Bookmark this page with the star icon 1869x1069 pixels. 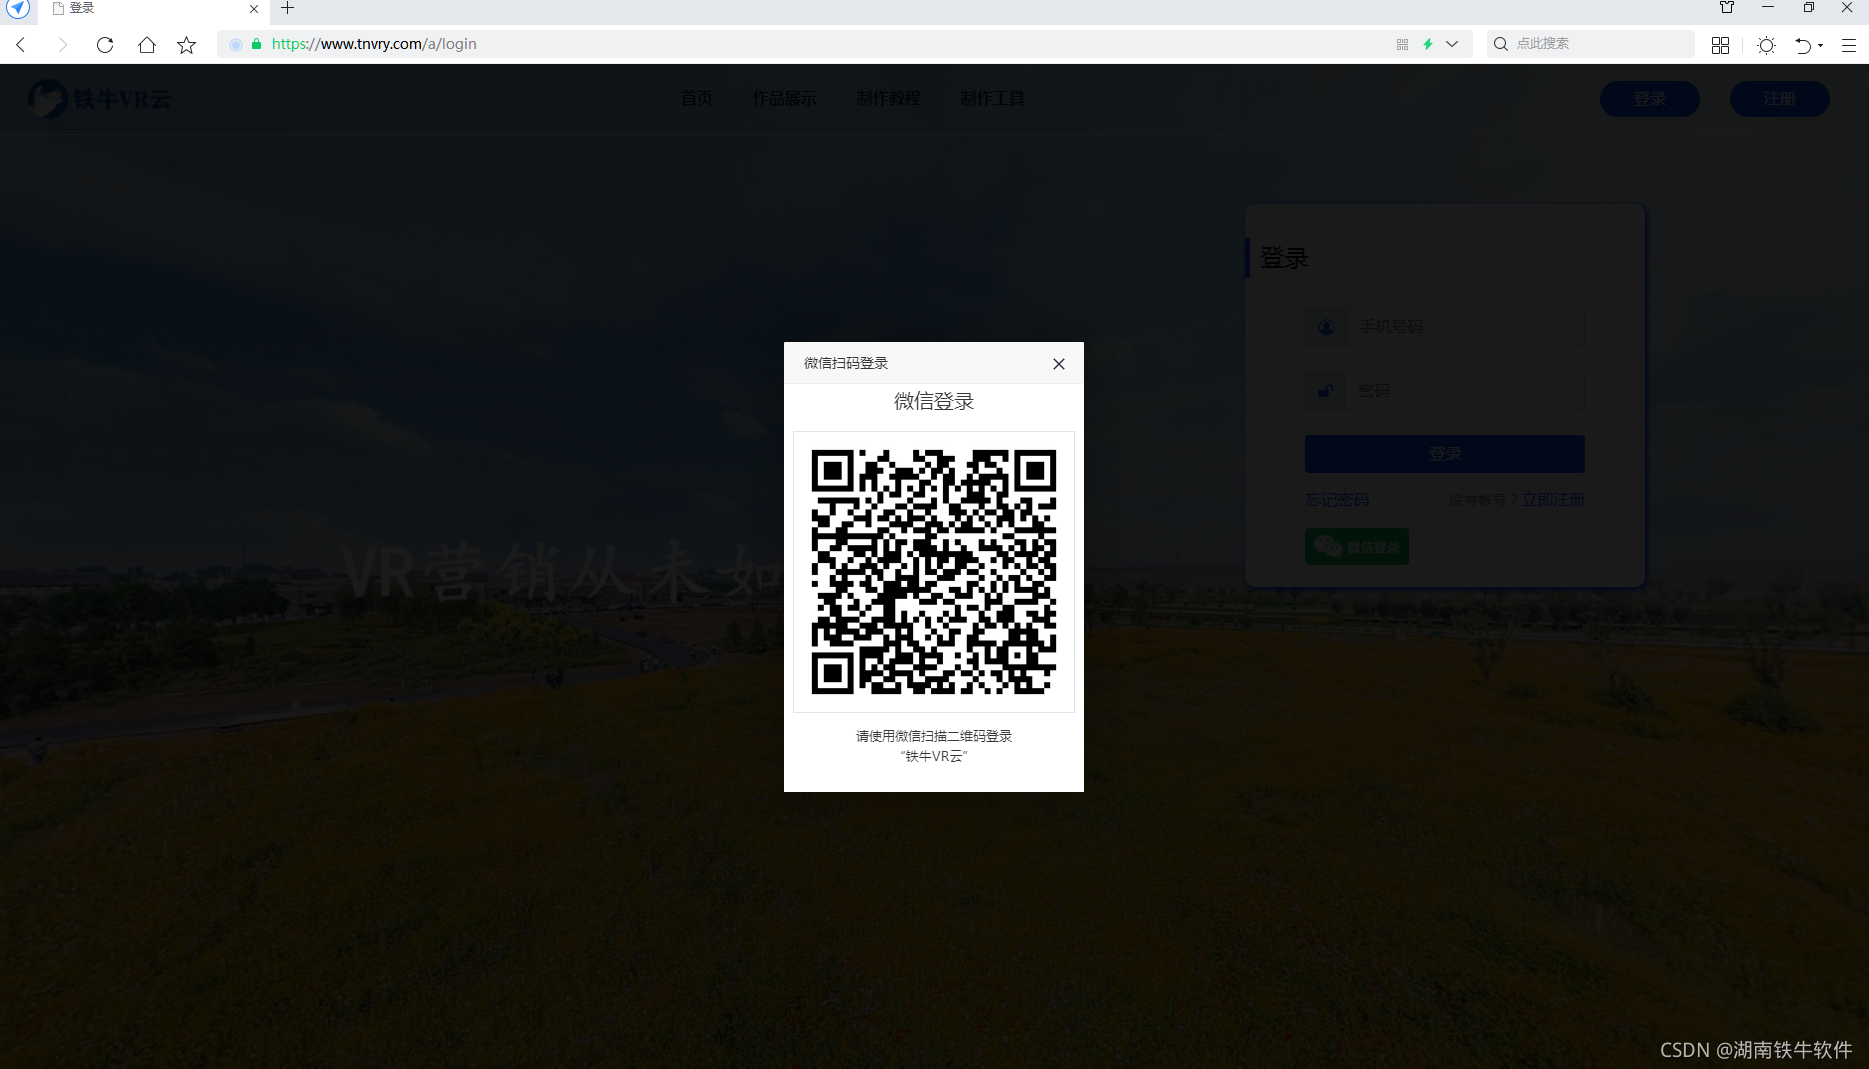(187, 44)
